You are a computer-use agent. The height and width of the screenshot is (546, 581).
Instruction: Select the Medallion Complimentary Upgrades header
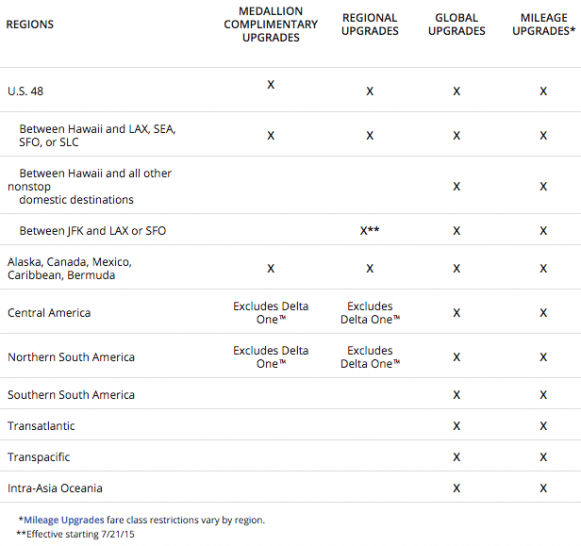pyautogui.click(x=270, y=24)
